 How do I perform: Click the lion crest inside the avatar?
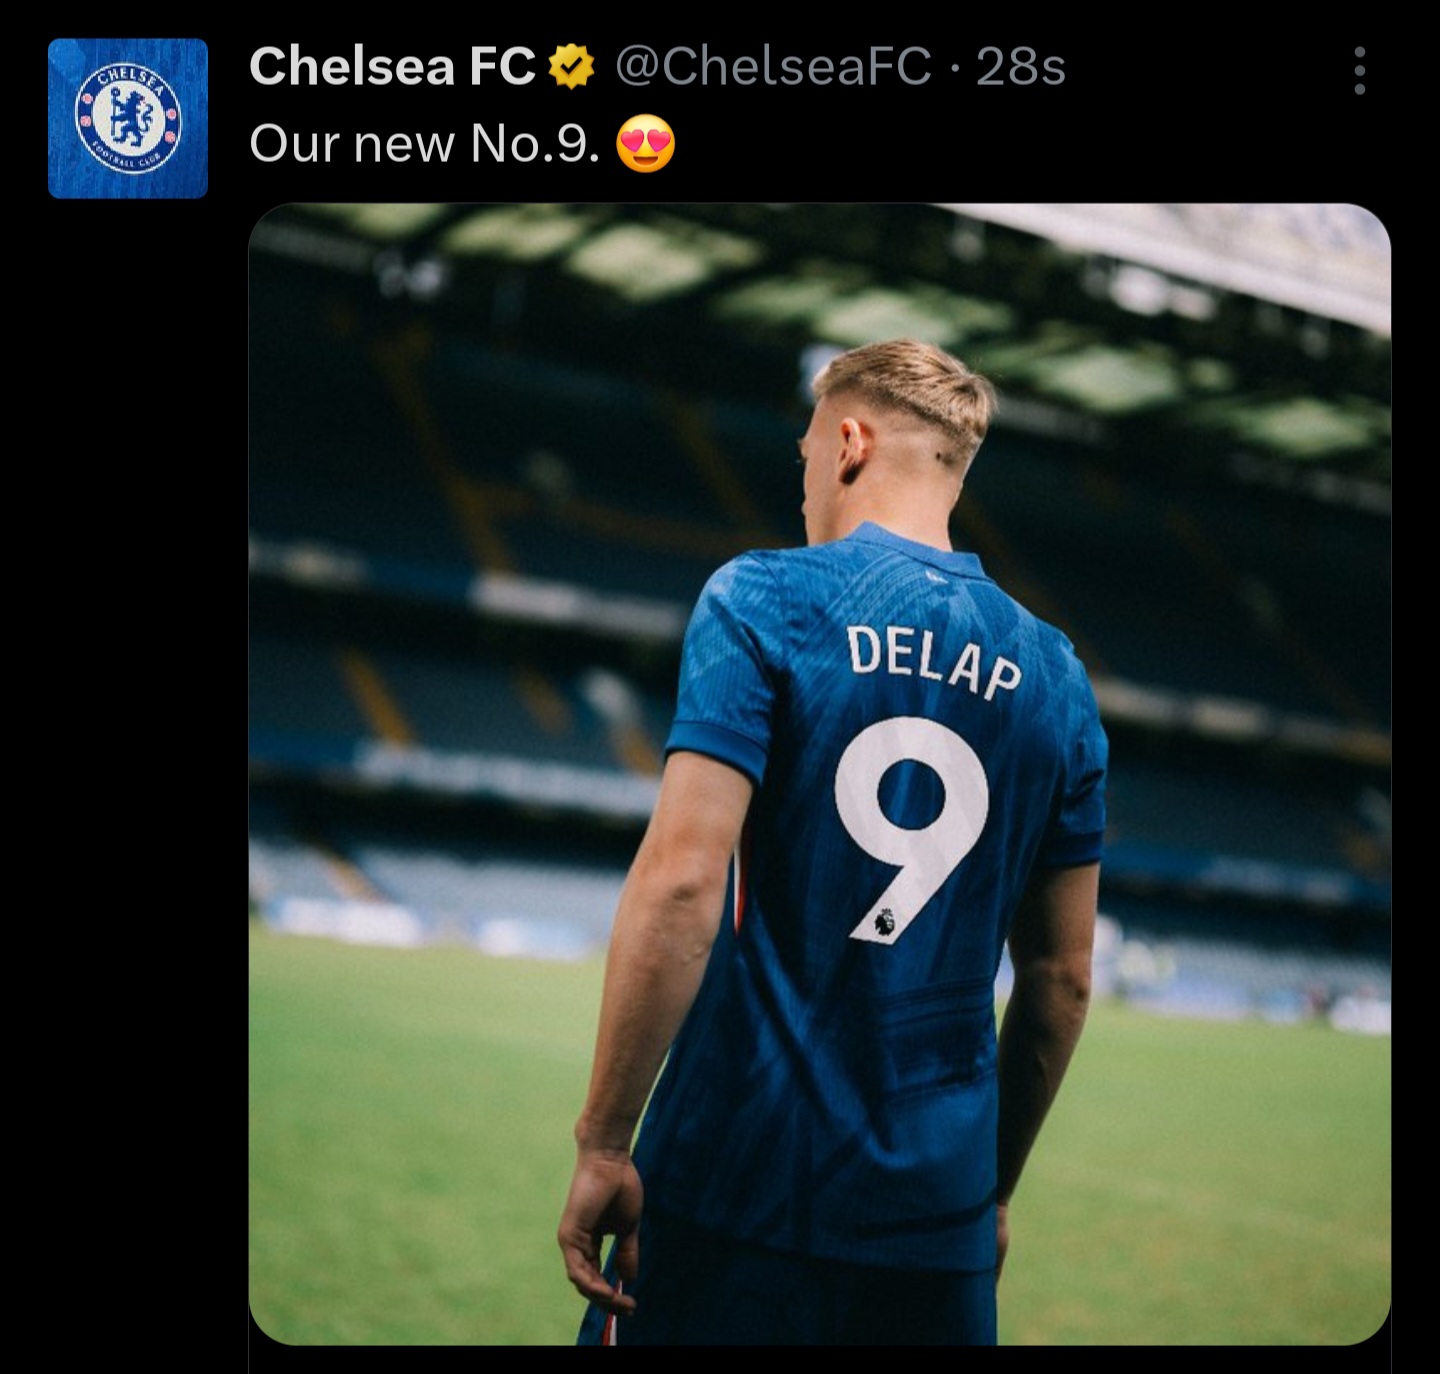[128, 118]
